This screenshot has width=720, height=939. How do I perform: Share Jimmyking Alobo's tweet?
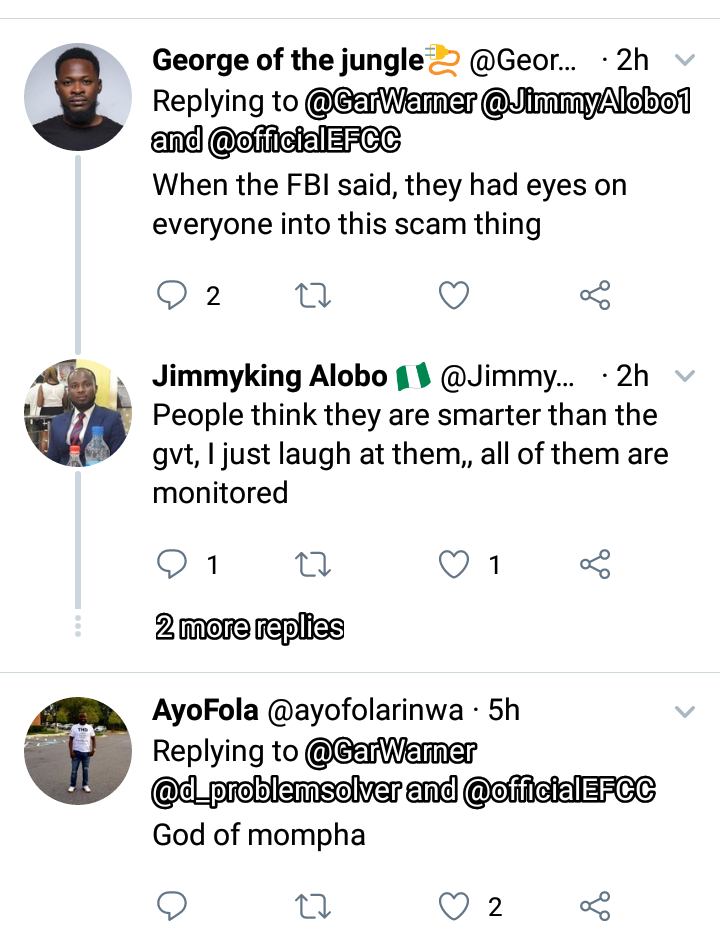tap(595, 565)
